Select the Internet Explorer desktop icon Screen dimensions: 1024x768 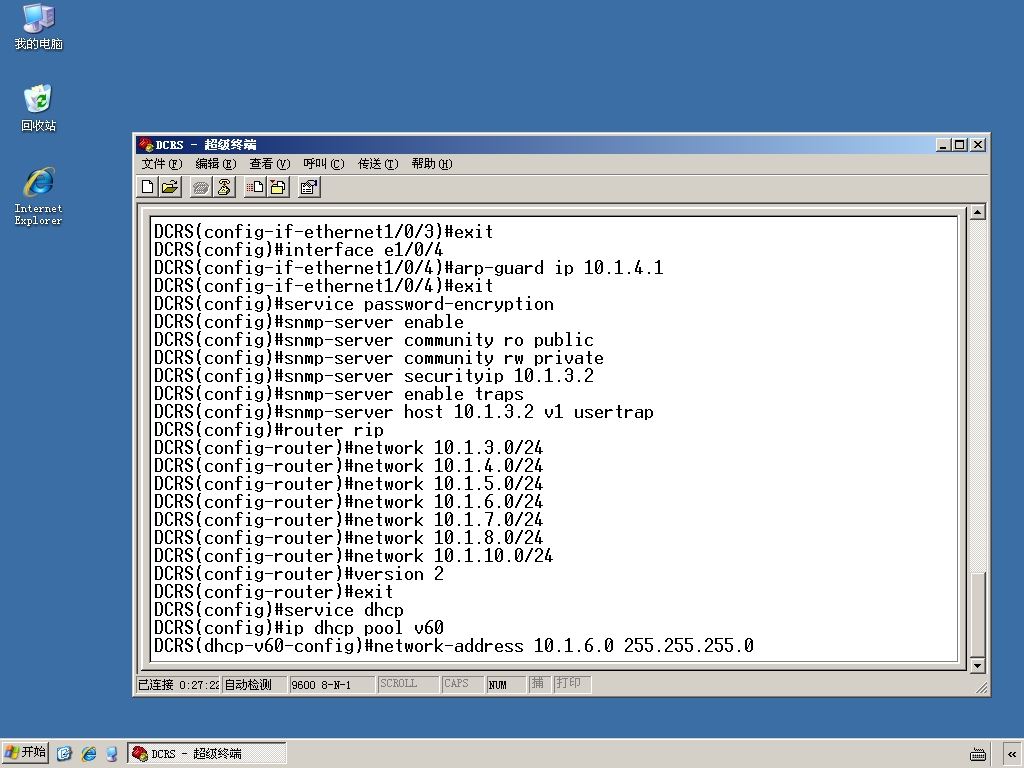(39, 197)
